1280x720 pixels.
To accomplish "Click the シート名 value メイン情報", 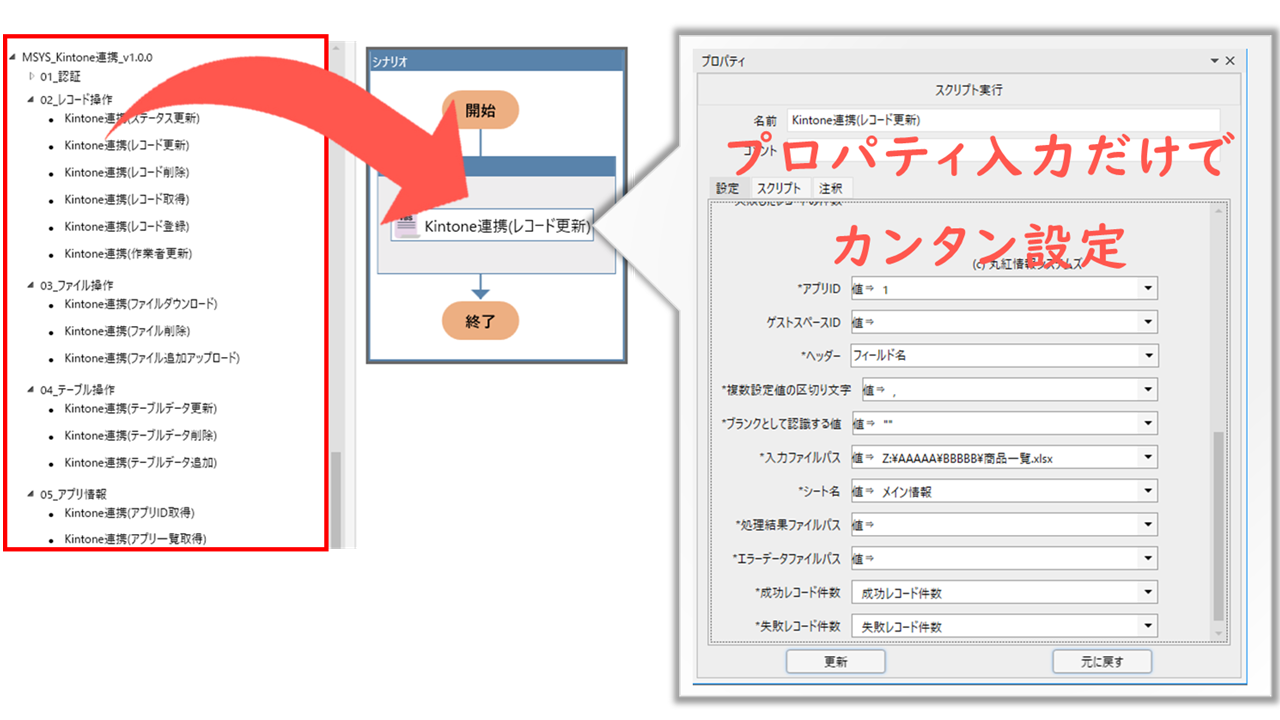I will click(x=908, y=492).
